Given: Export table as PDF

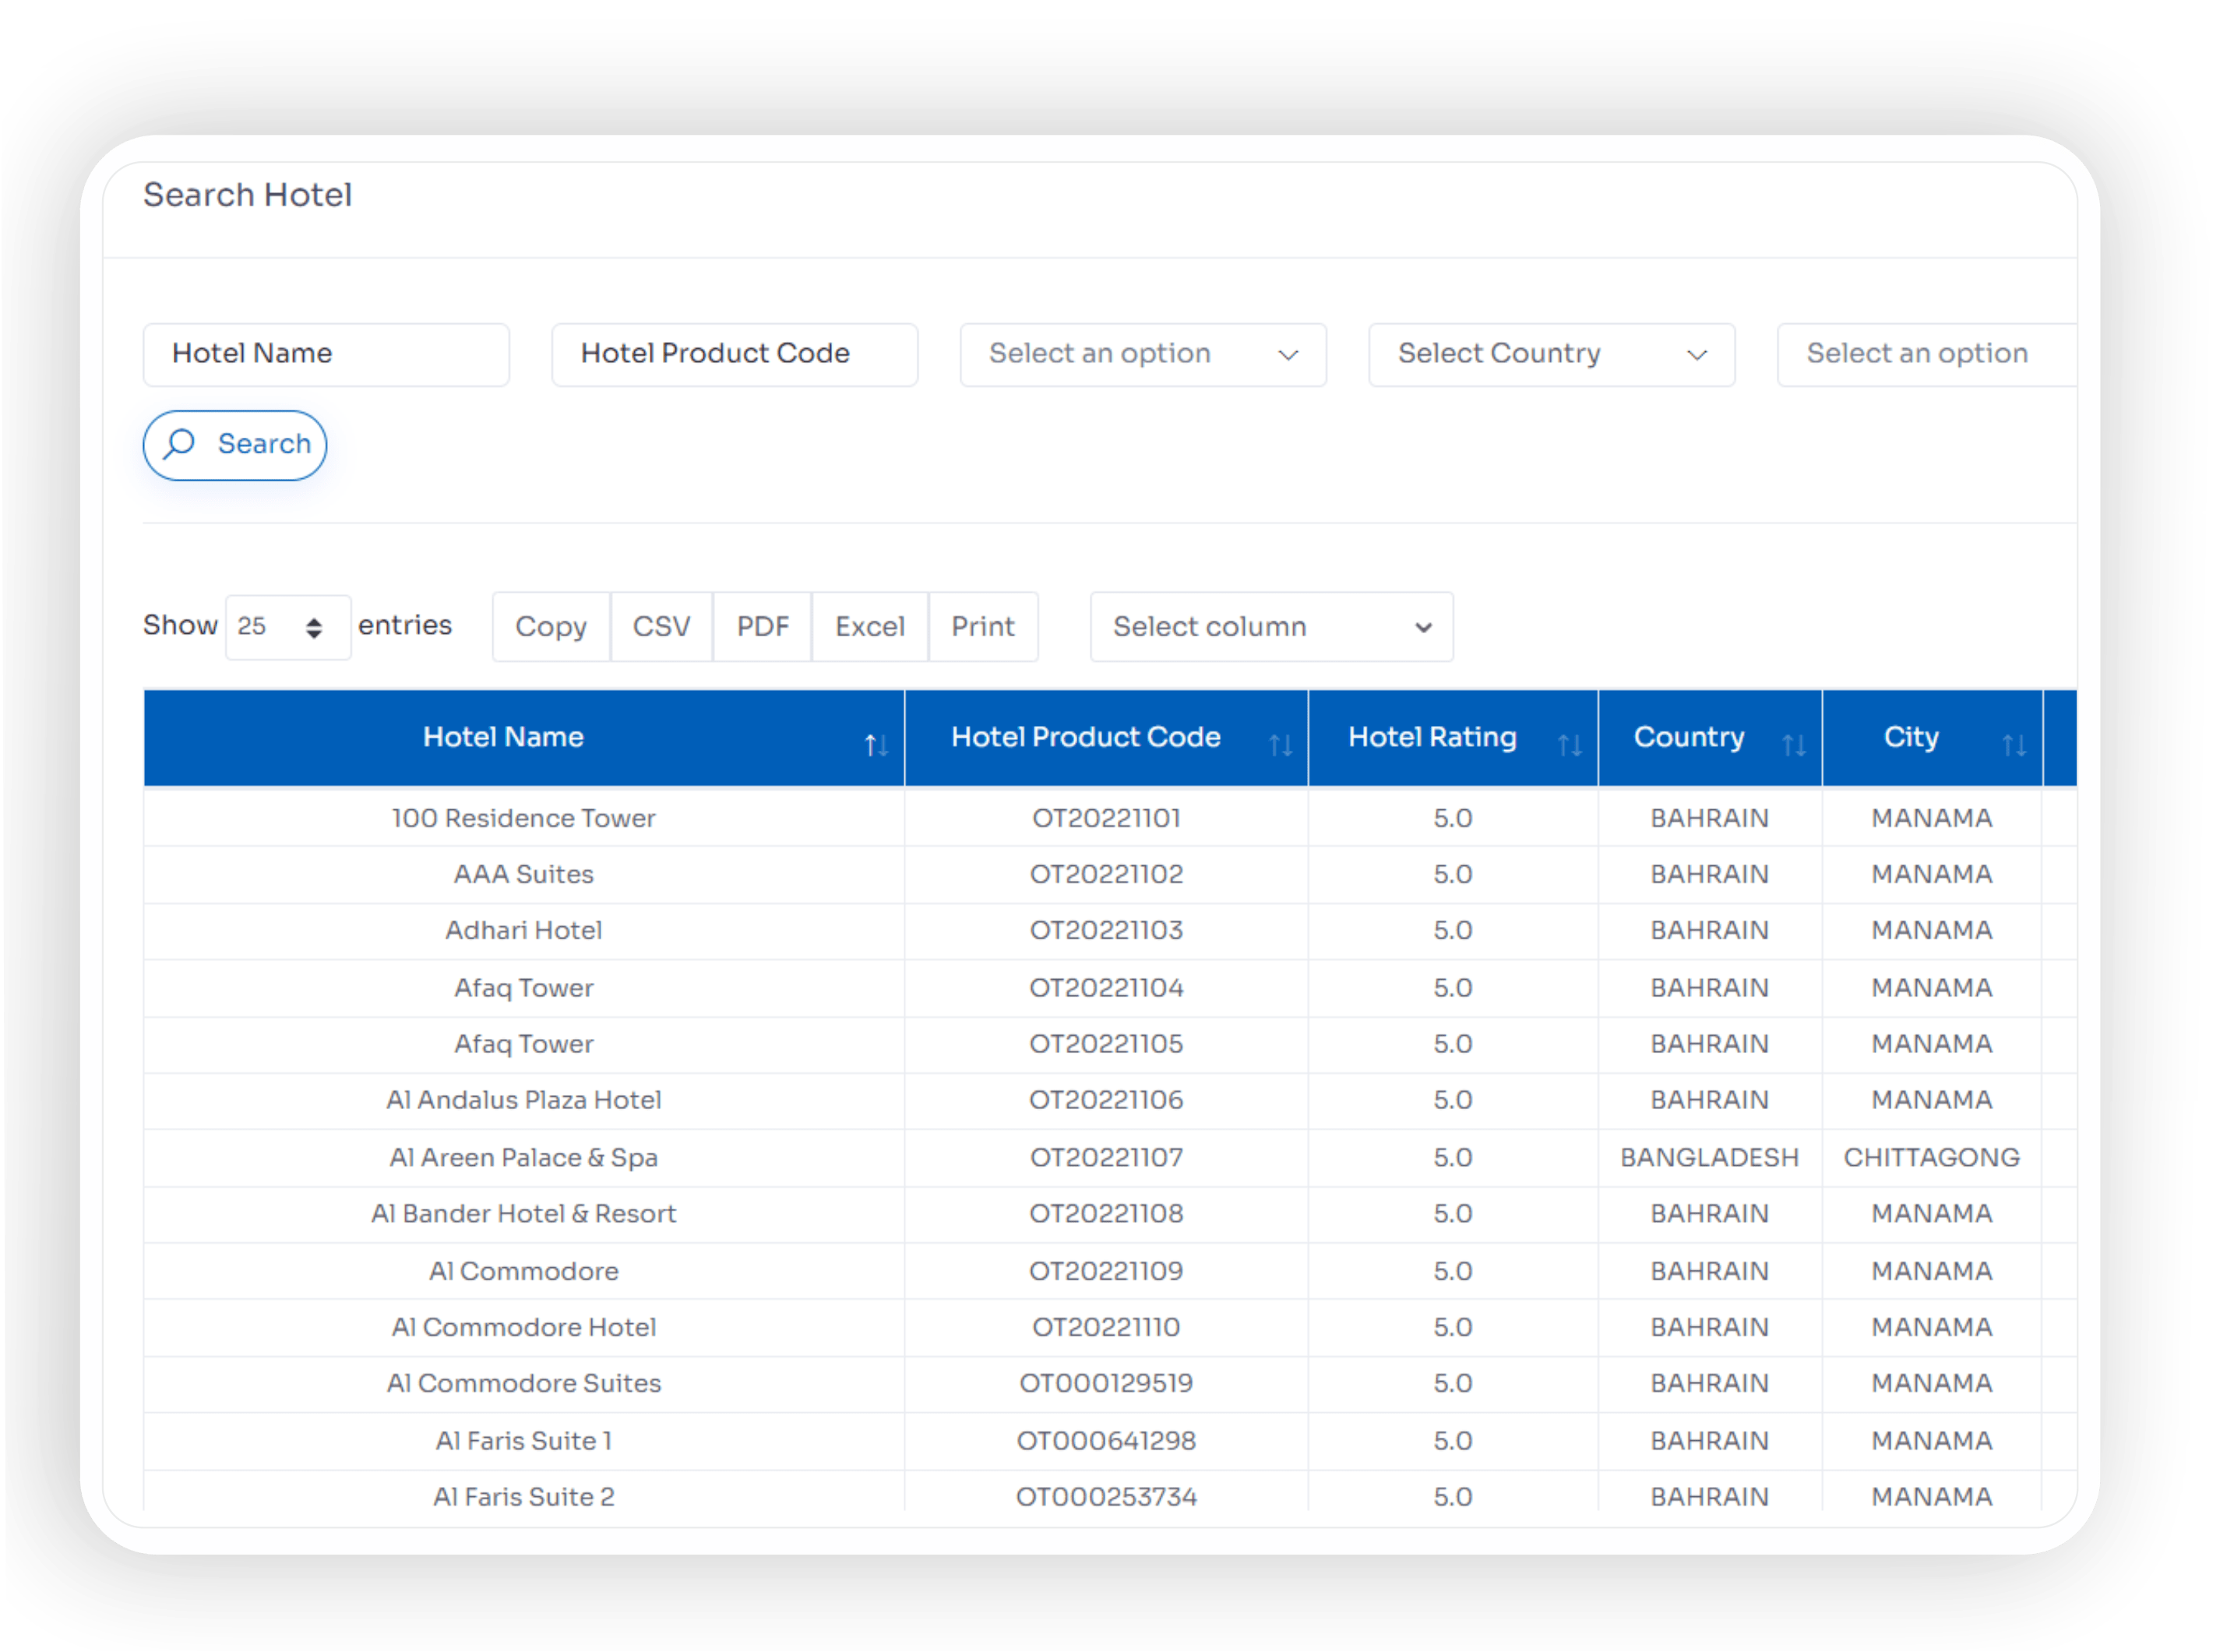Looking at the screenshot, I should pos(763,628).
